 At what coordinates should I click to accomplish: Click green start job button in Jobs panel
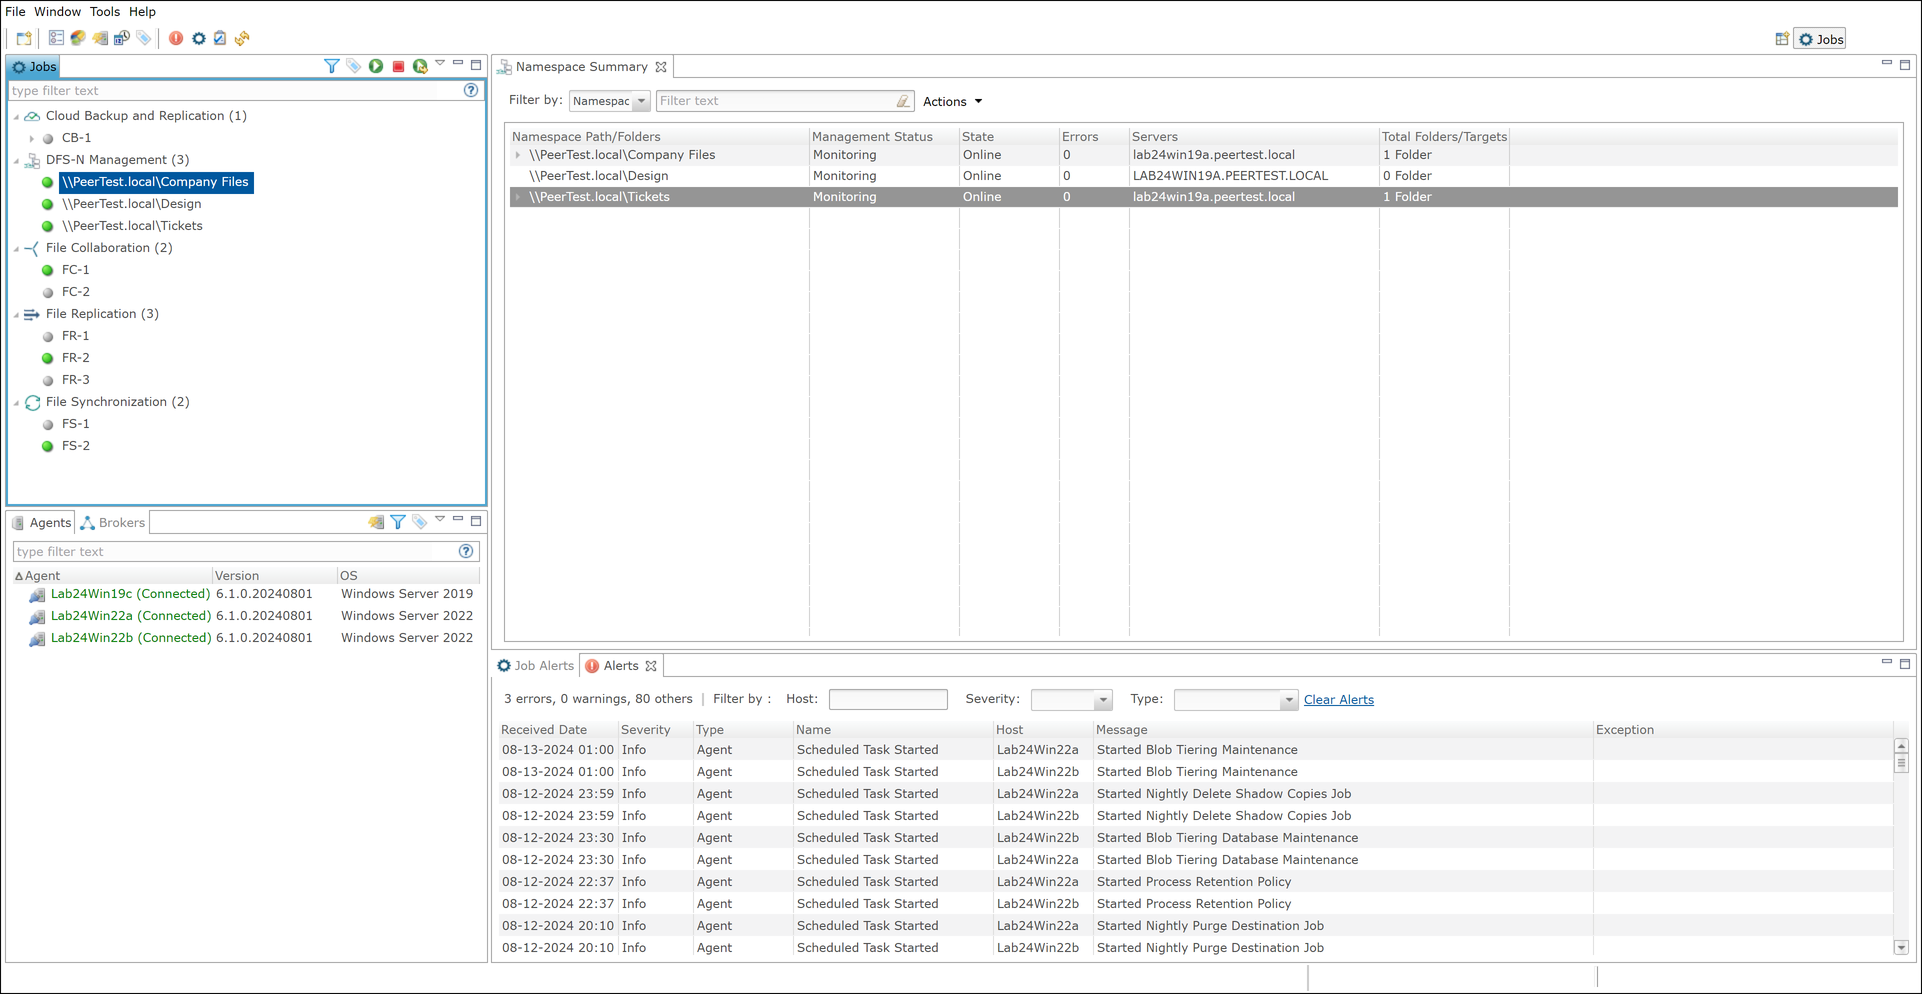[376, 66]
